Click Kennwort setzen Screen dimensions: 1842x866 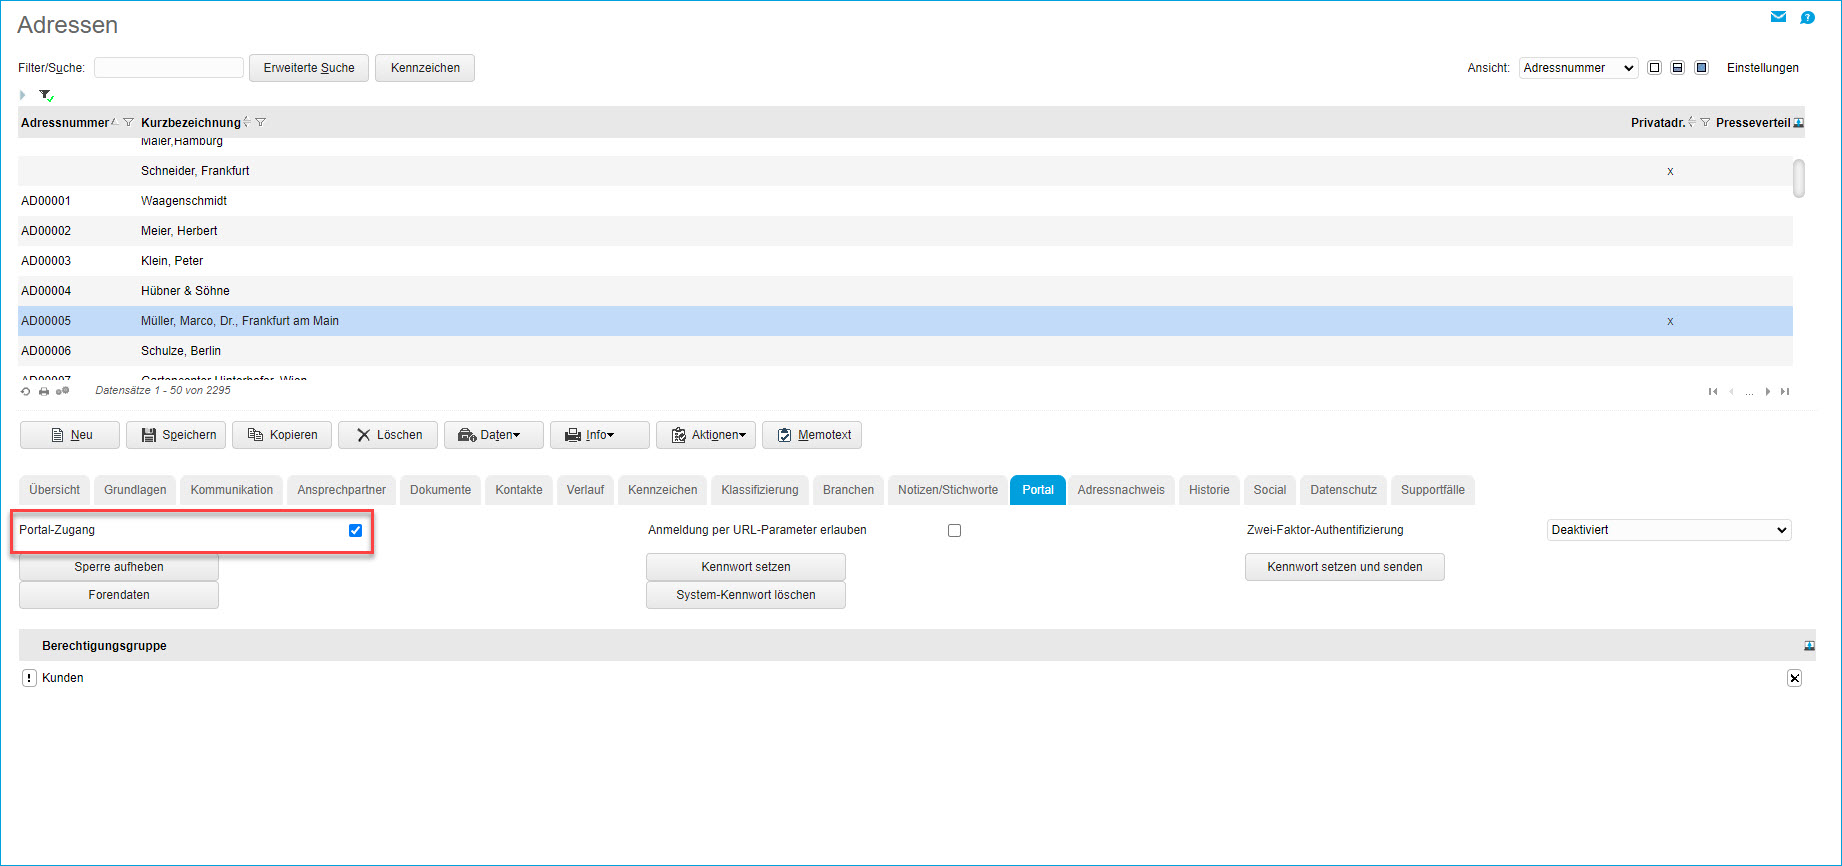[x=746, y=567]
